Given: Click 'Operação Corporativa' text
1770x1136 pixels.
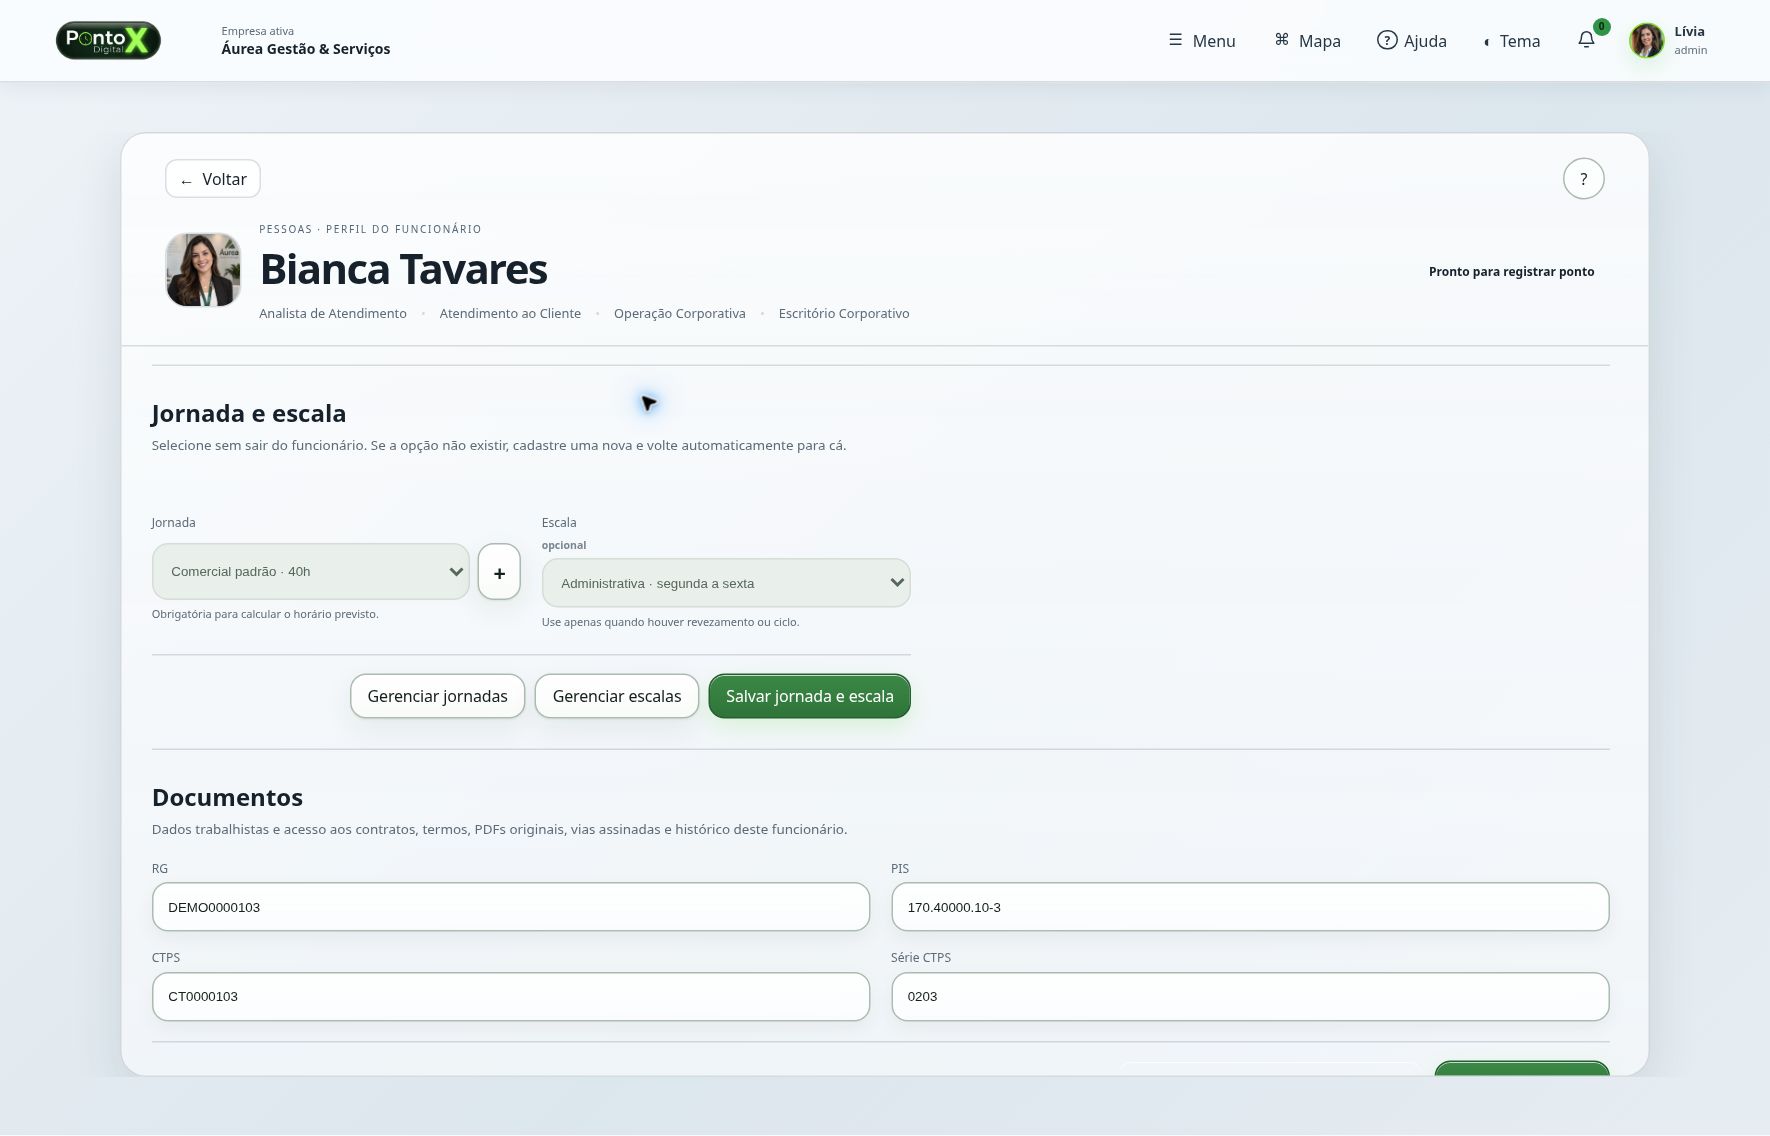Looking at the screenshot, I should coord(680,314).
